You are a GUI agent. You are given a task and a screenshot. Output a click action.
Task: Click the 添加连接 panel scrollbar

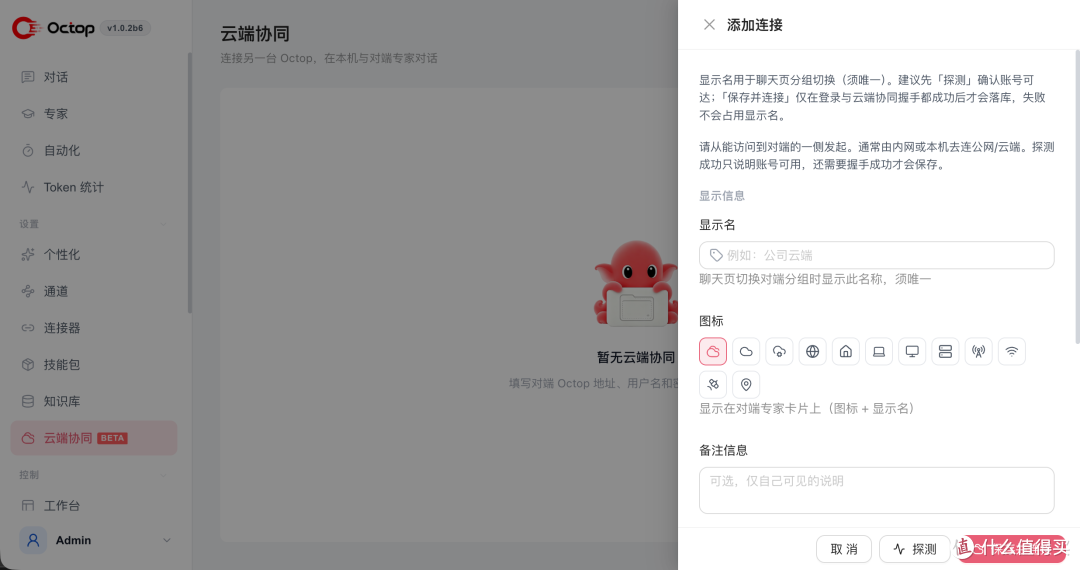pos(1077,196)
